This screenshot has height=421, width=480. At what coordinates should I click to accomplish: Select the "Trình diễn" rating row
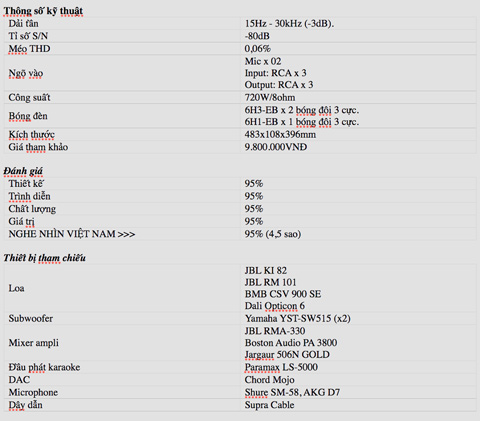[x=240, y=196]
